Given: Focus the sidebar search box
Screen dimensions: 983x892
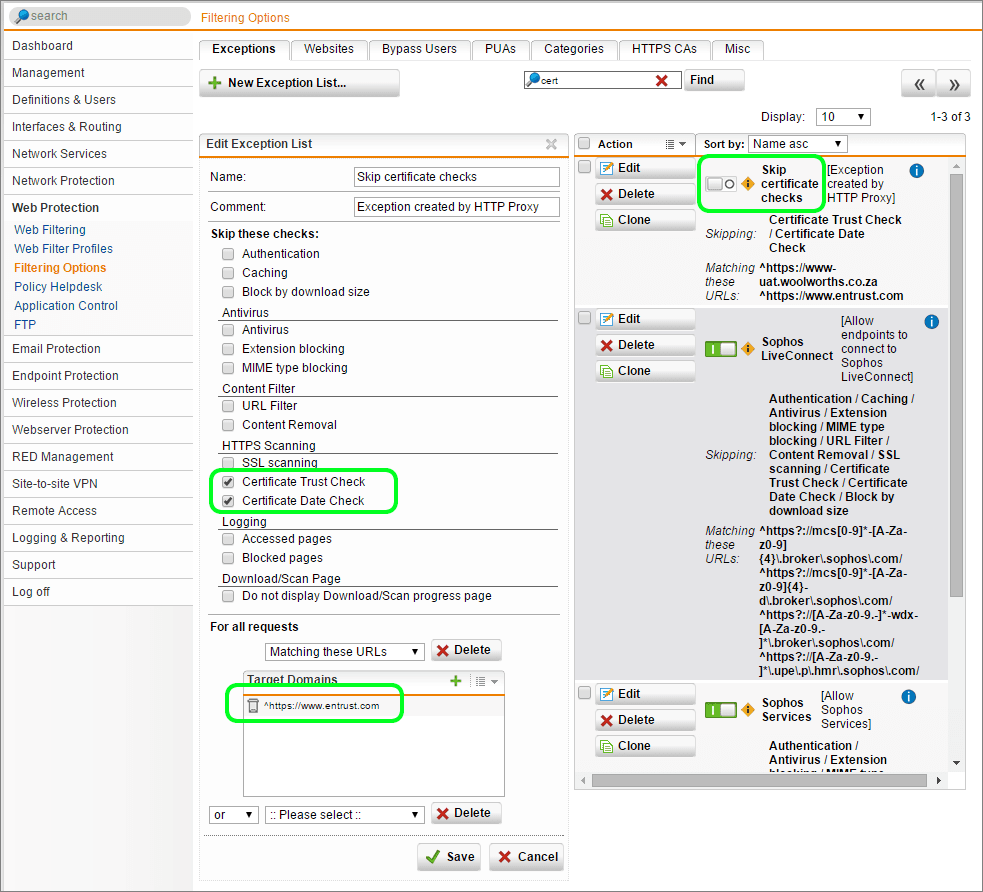Looking at the screenshot, I should [100, 16].
